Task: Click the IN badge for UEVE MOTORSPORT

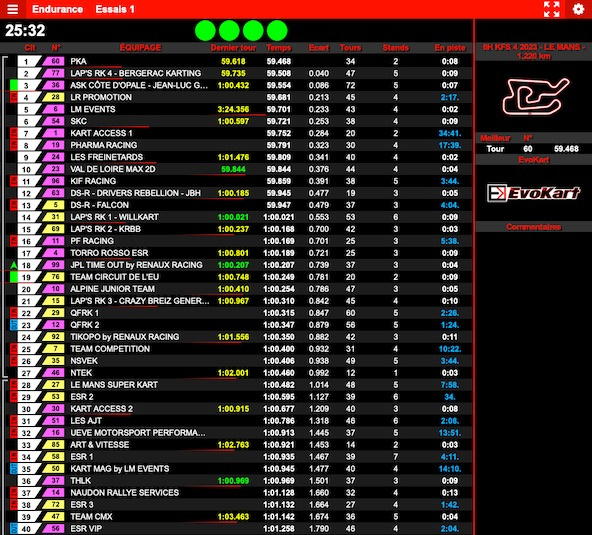Action: pos(14,433)
